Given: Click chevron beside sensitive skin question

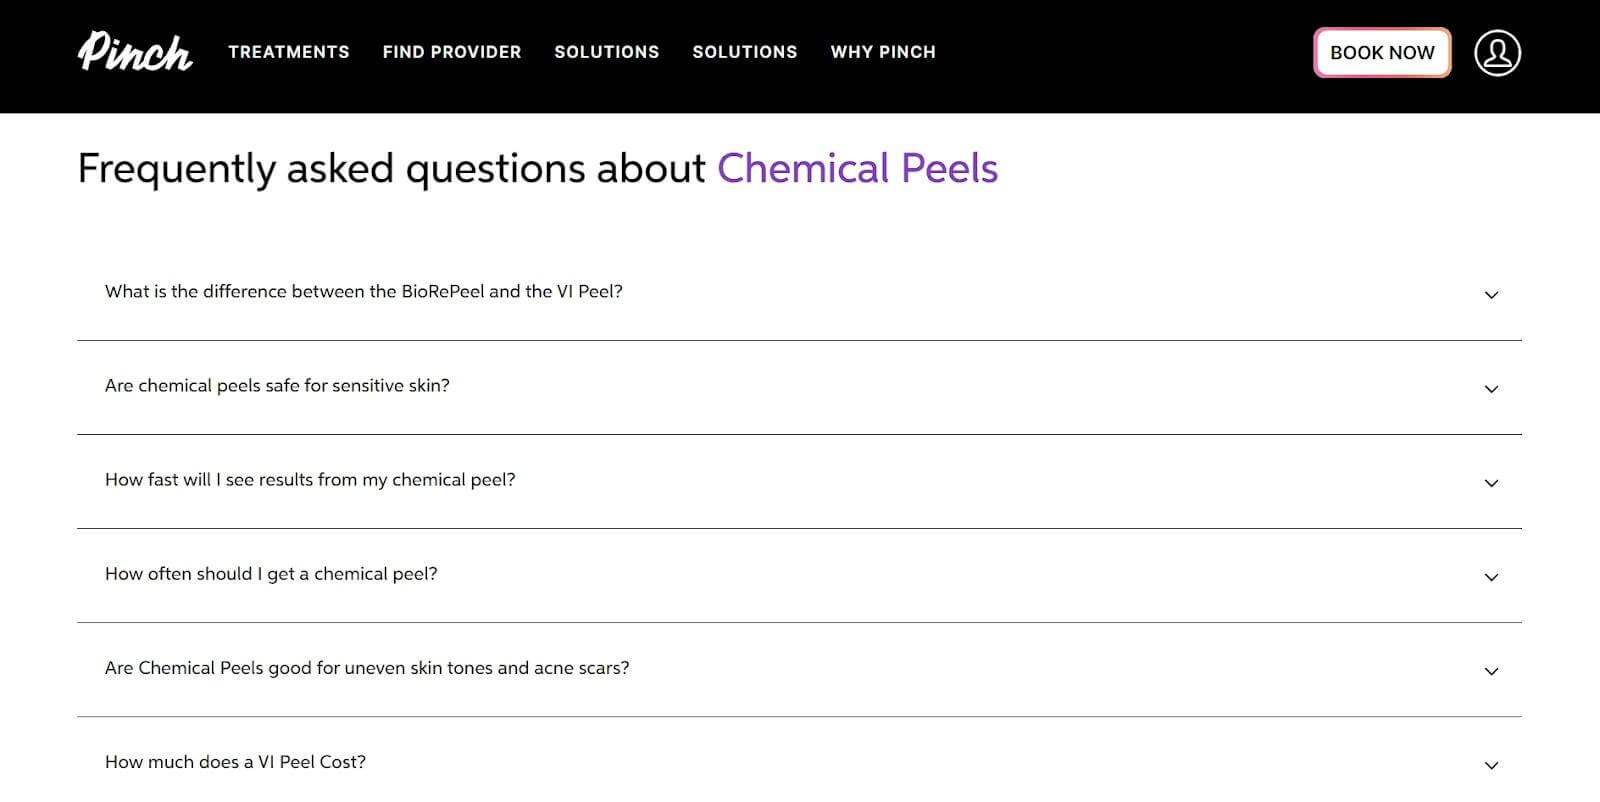Looking at the screenshot, I should [x=1491, y=389].
